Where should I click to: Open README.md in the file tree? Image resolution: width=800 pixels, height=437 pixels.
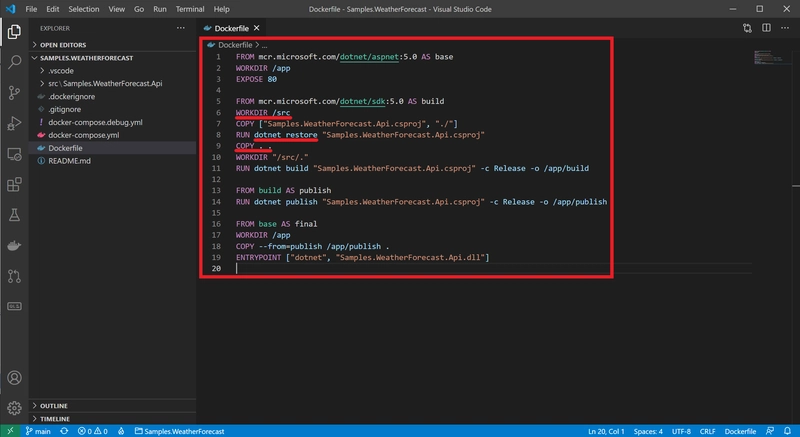[x=112, y=161]
